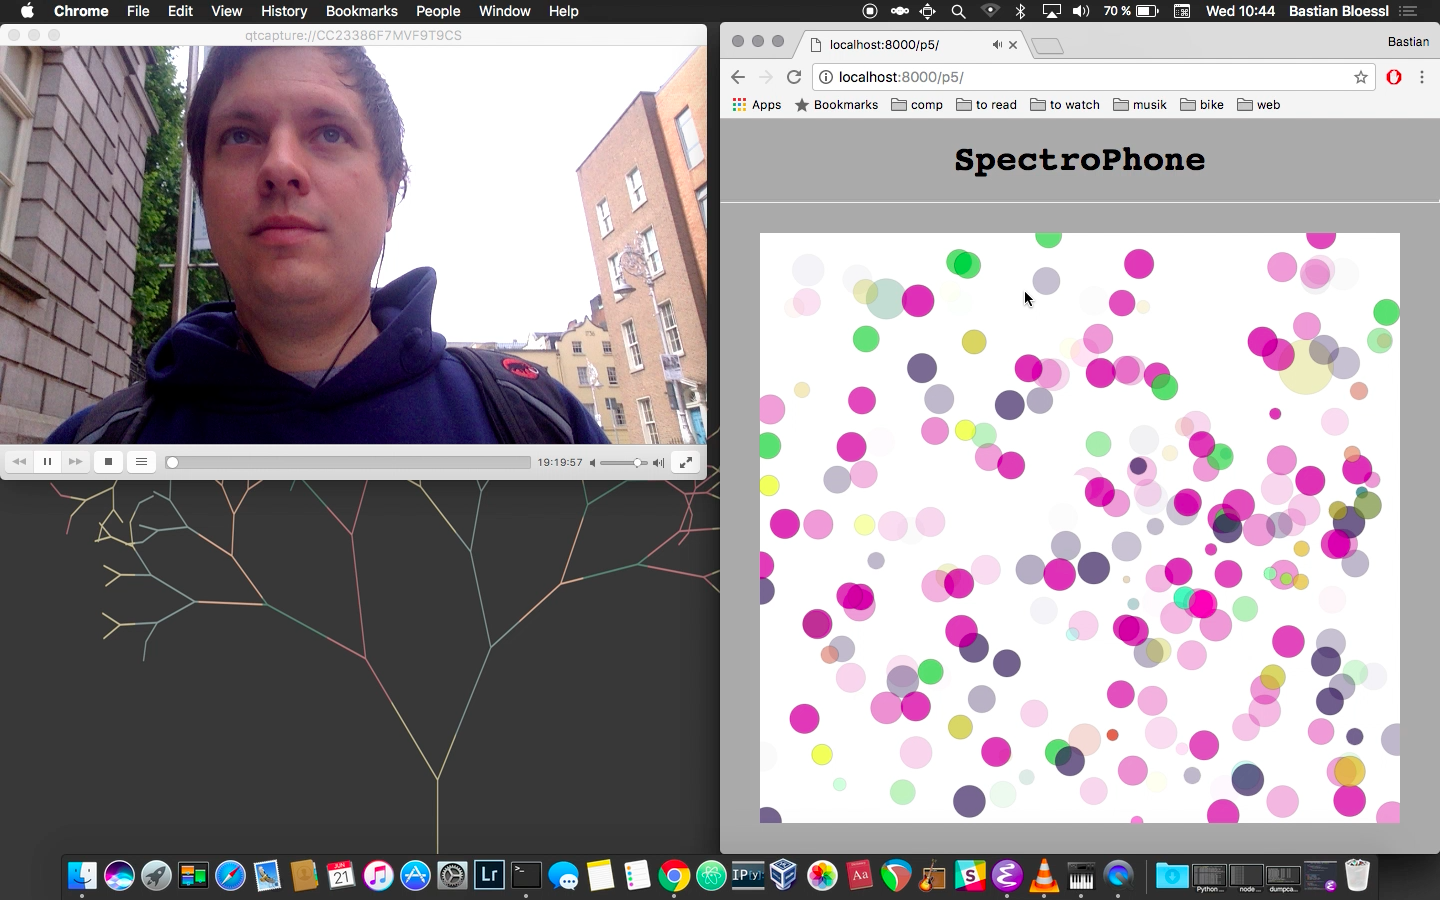This screenshot has height=900, width=1440.
Task: Open the Chrome three-dot menu
Action: [x=1422, y=77]
